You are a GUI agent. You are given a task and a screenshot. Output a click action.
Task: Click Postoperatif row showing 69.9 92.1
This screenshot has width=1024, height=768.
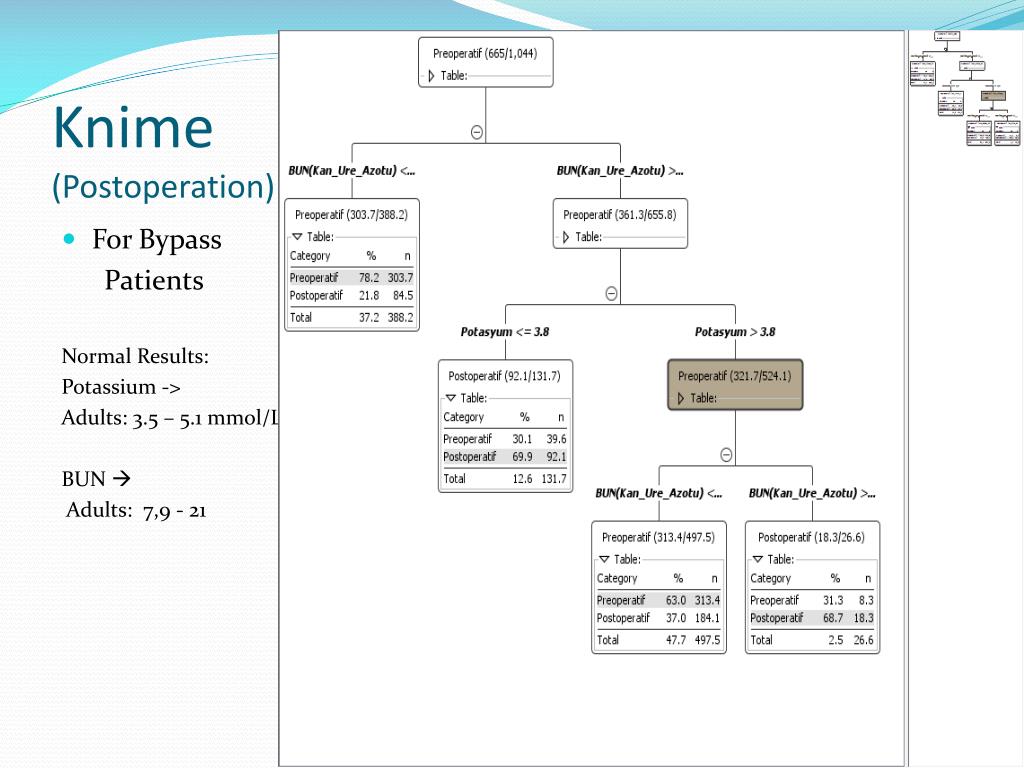pos(505,456)
